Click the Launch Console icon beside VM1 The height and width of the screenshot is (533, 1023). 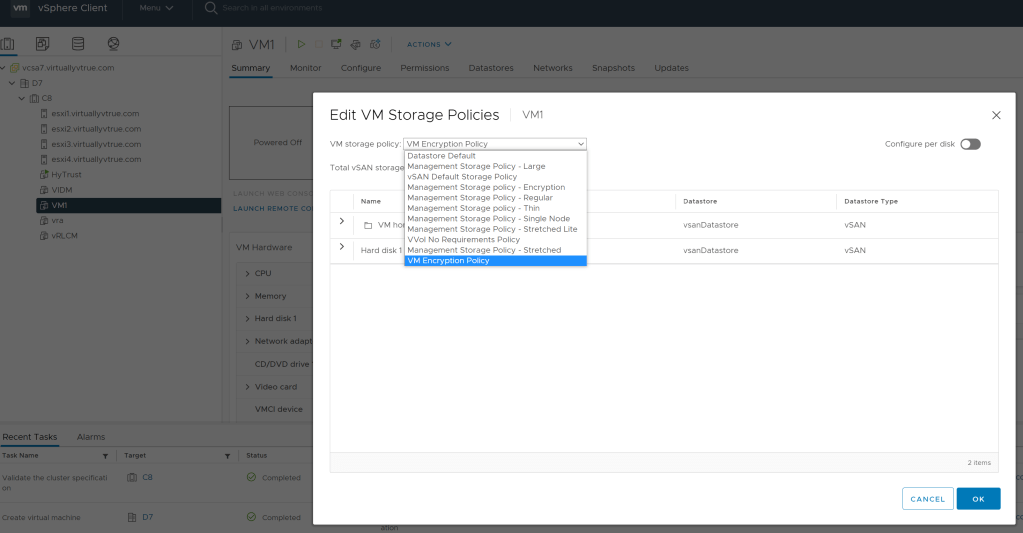[x=336, y=44]
